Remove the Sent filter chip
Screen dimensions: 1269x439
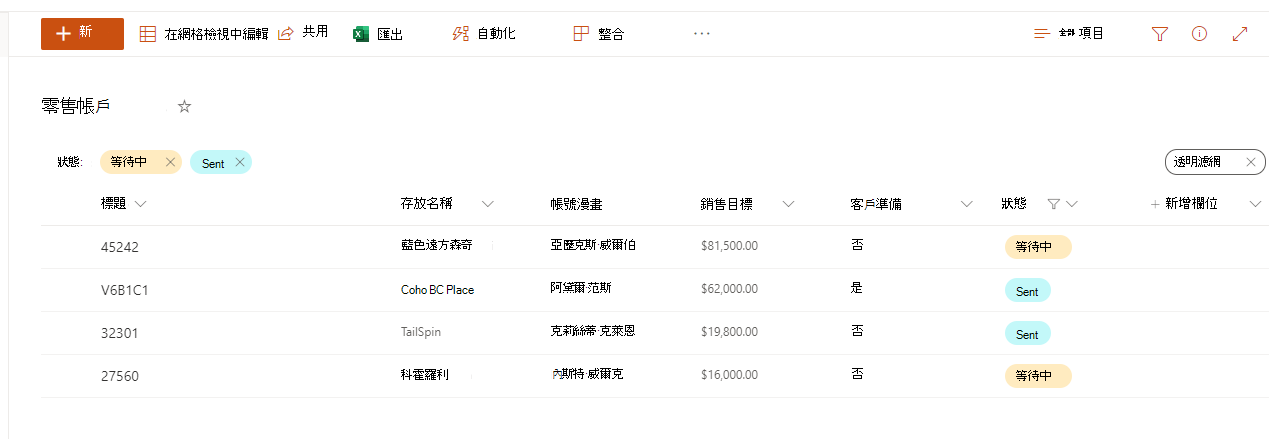tap(239, 162)
